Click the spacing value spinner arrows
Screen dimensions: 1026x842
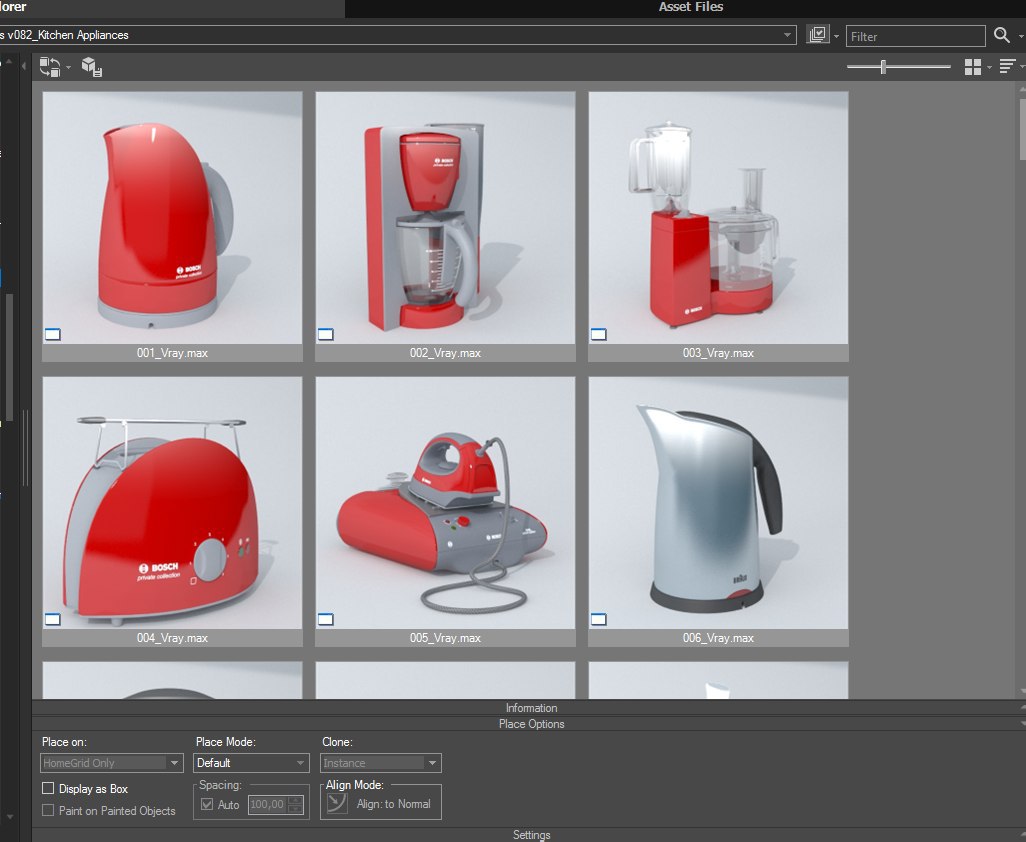295,805
